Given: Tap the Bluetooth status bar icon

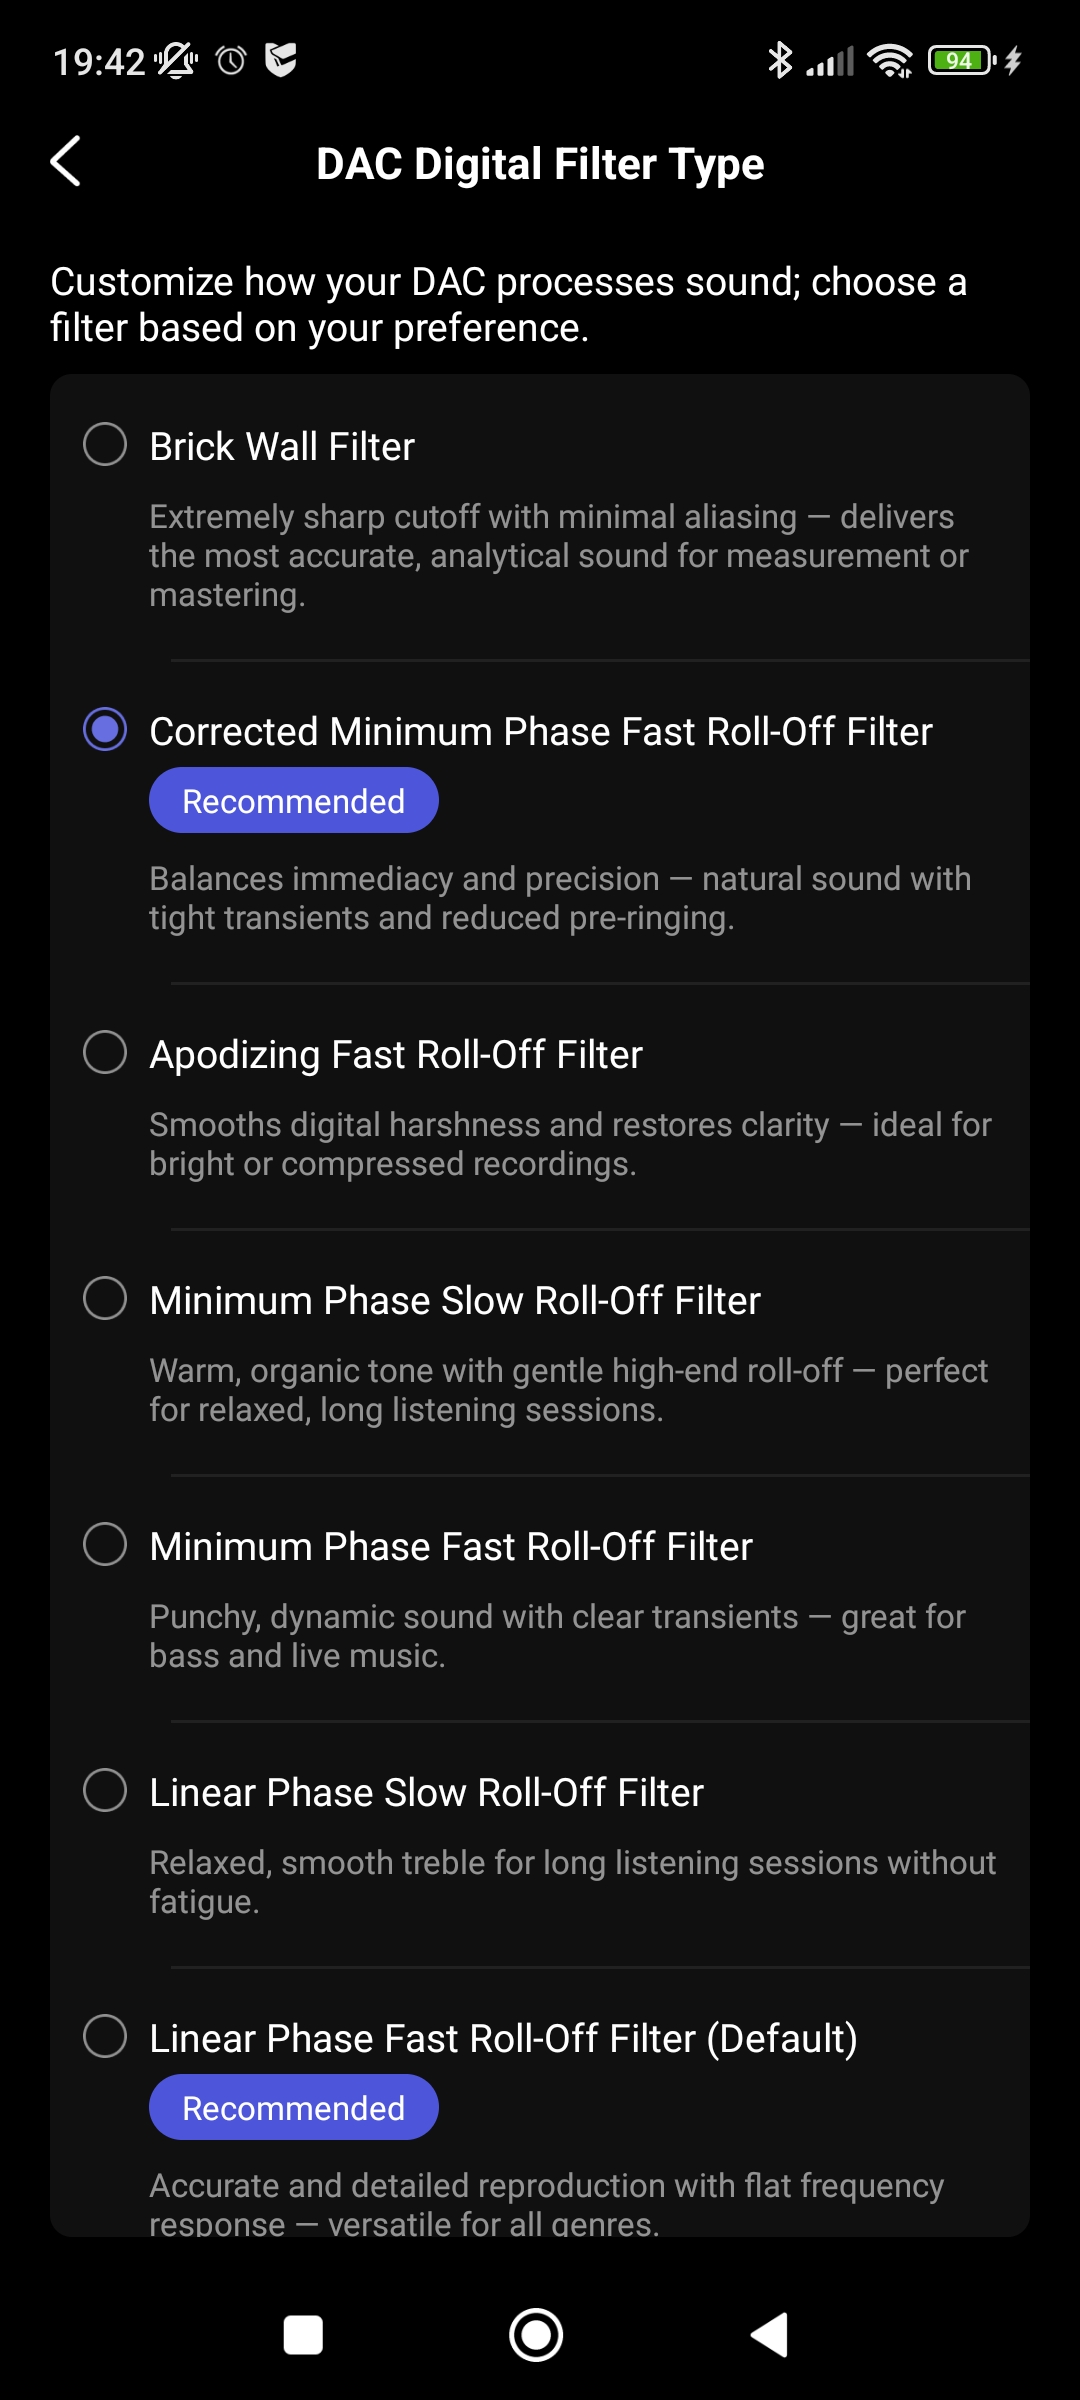Looking at the screenshot, I should point(779,60).
